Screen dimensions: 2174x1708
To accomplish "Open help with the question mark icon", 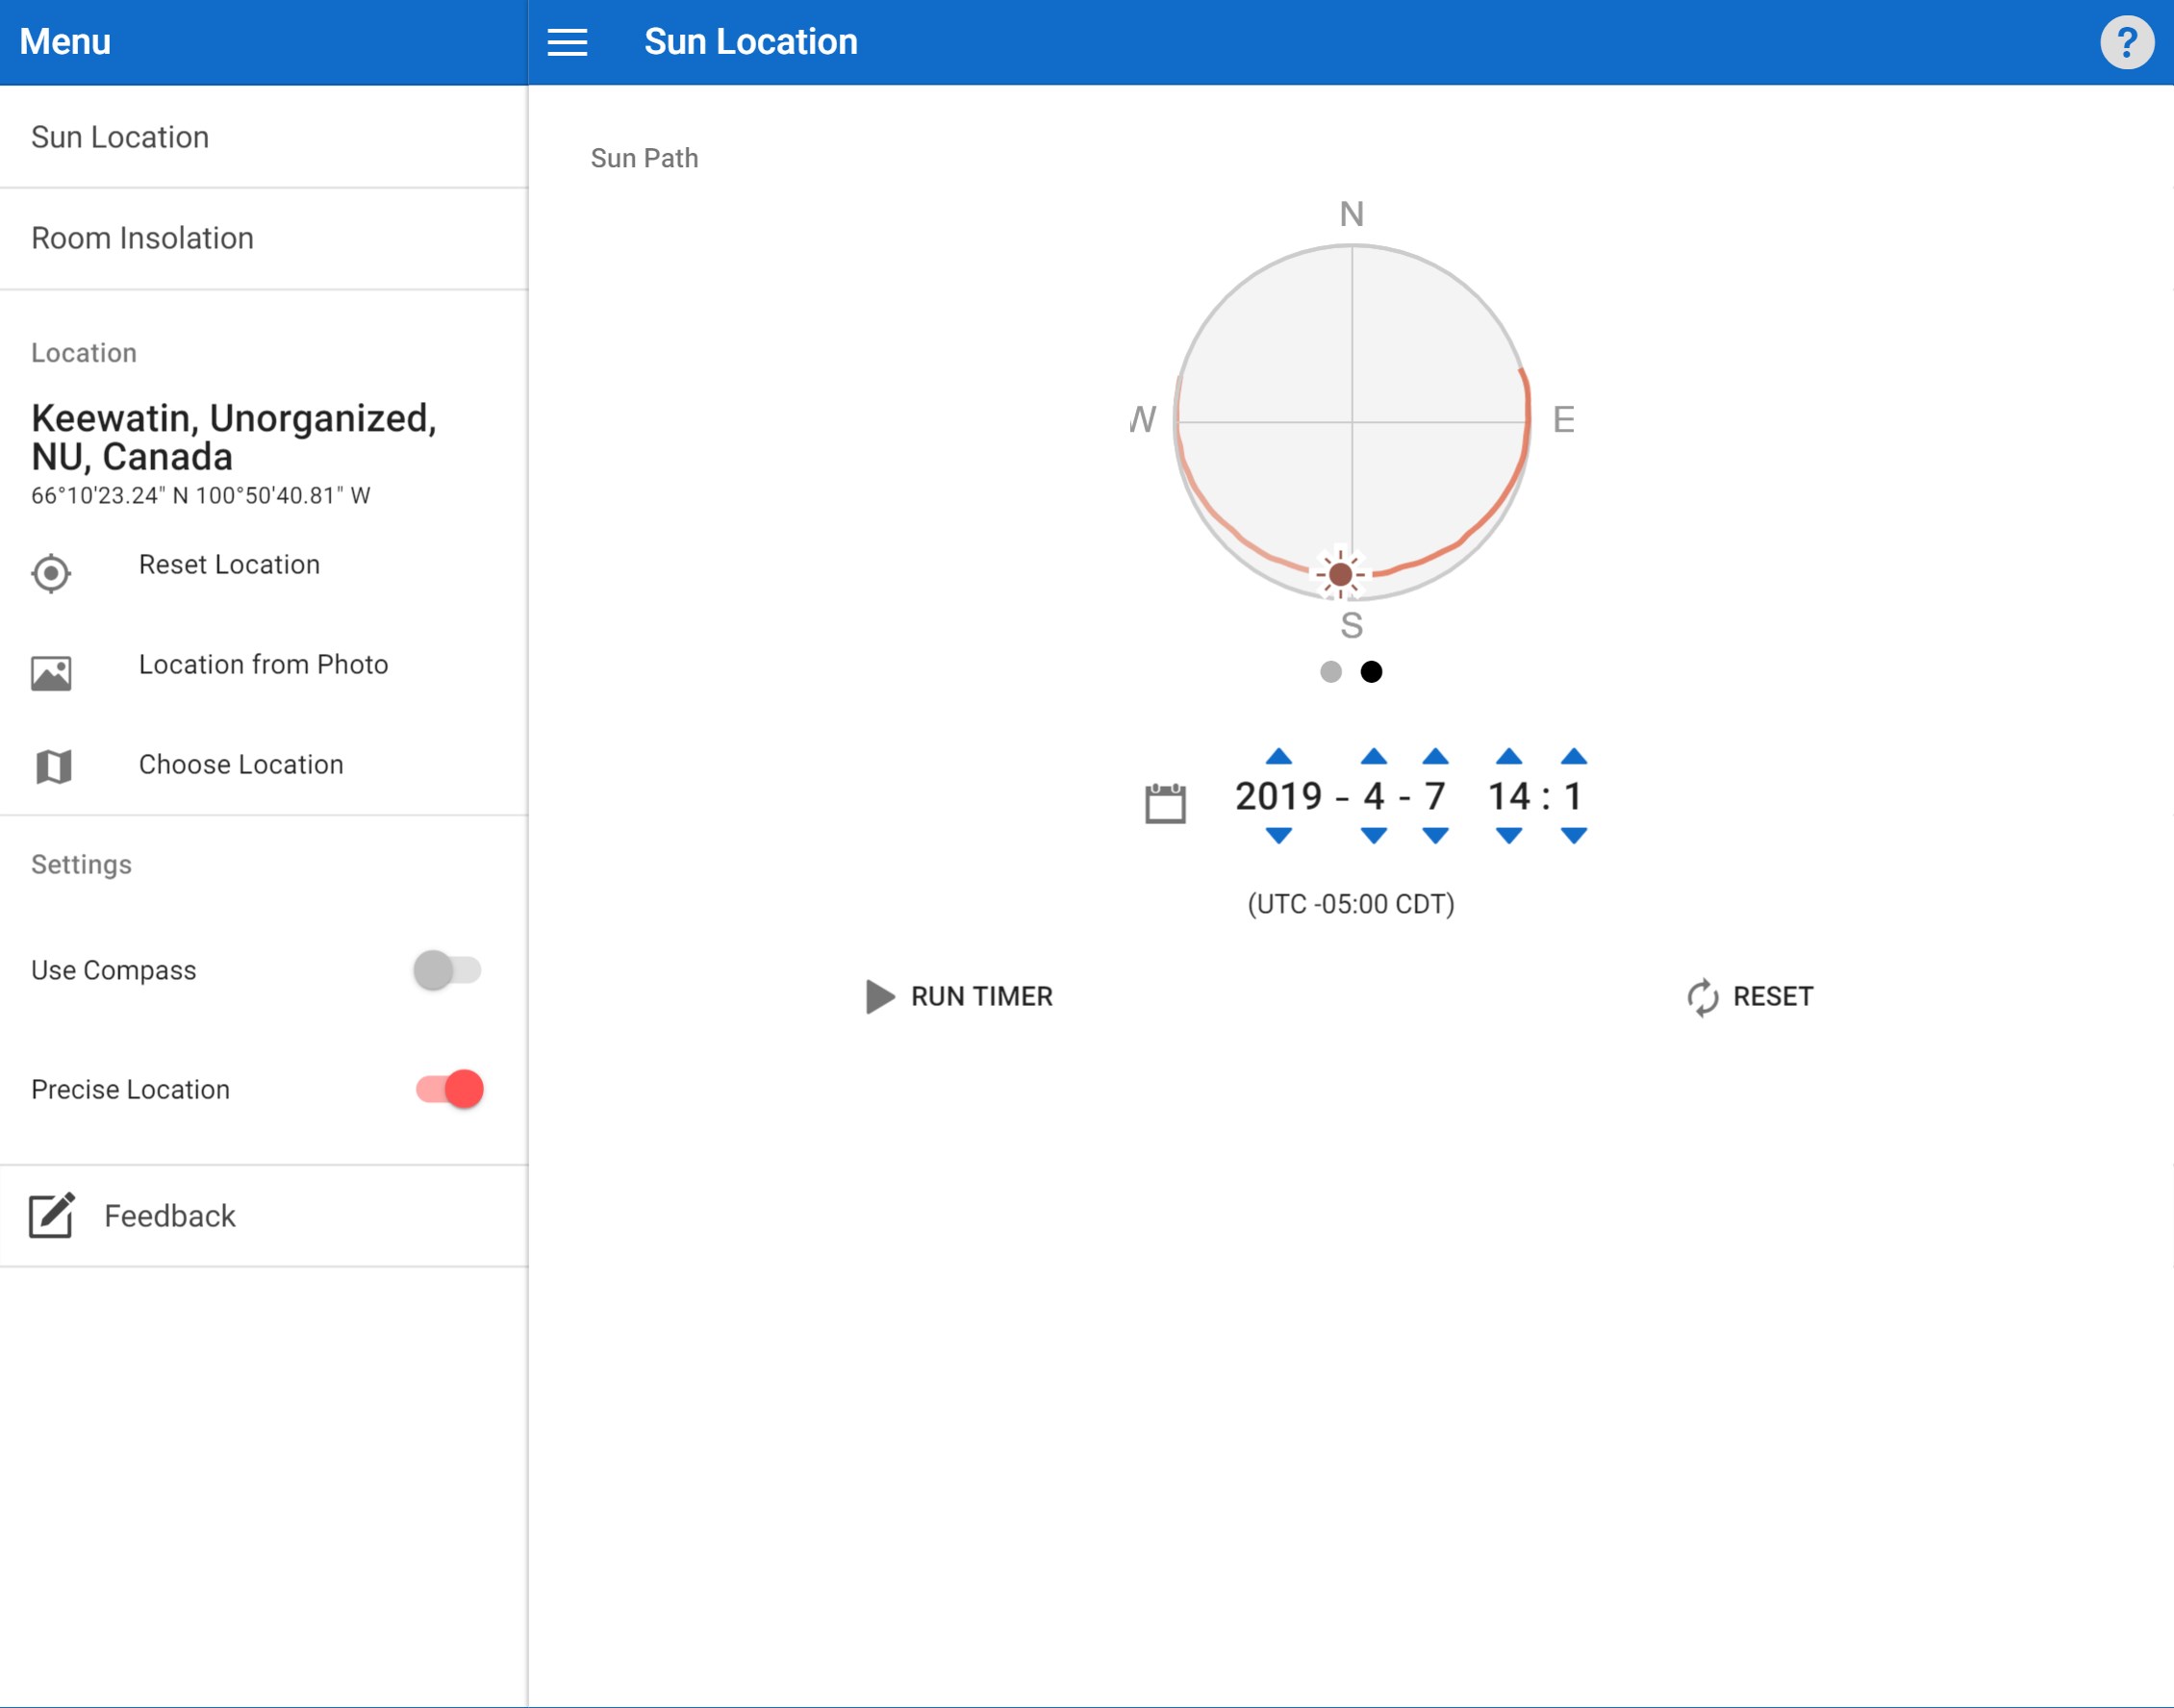I will click(x=2126, y=42).
